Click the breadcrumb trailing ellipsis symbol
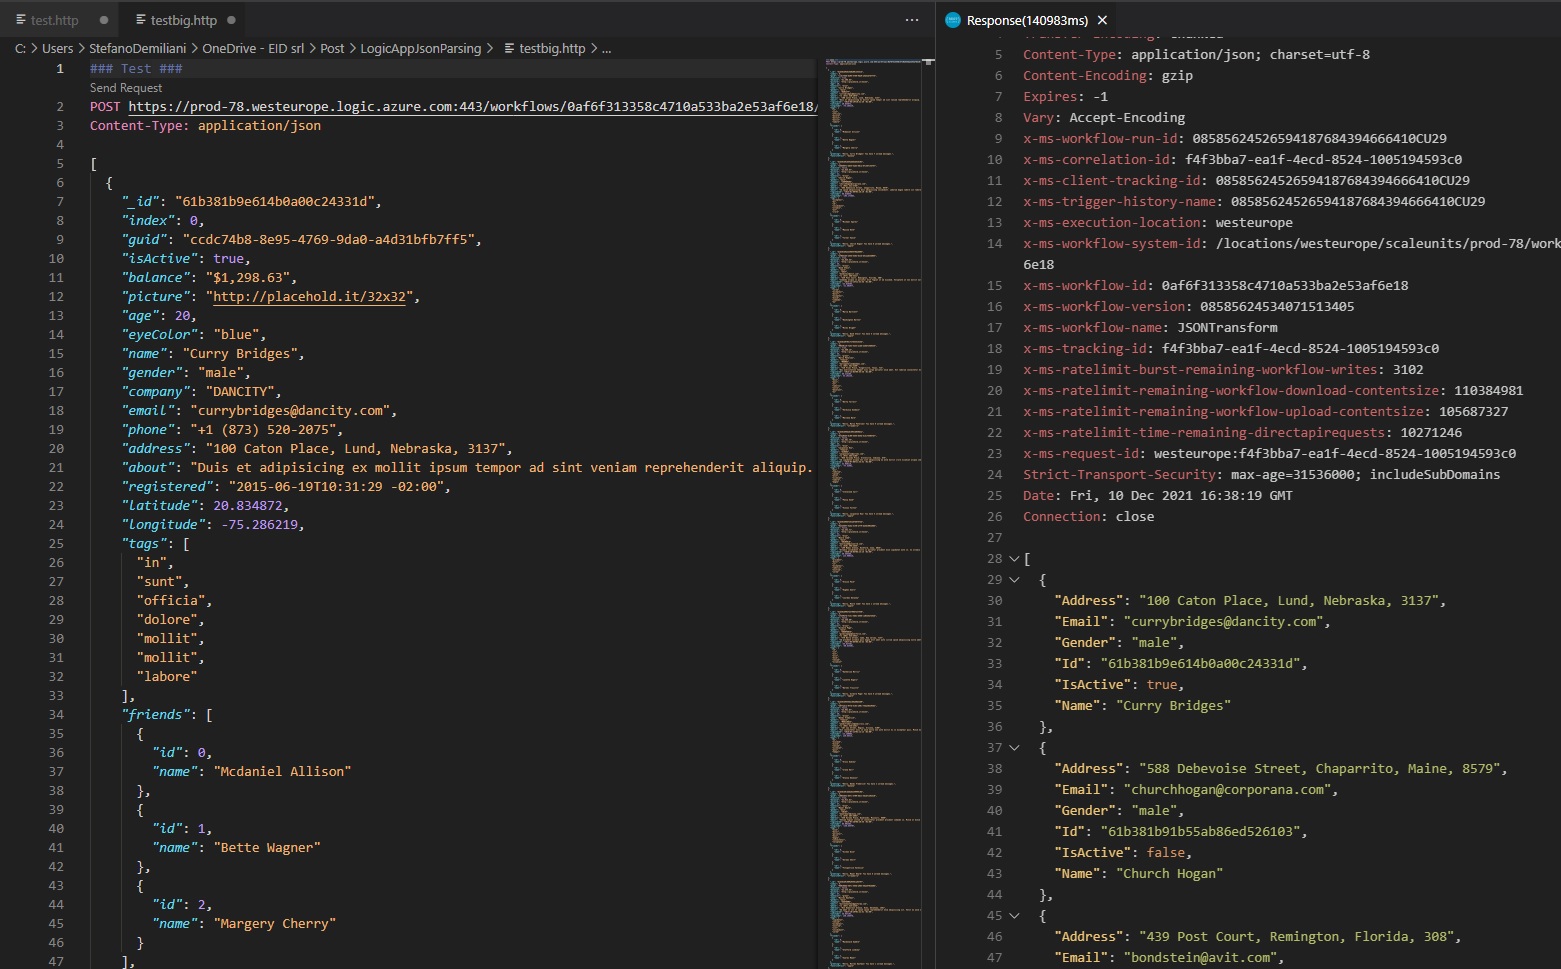The width and height of the screenshot is (1561, 969). pos(606,48)
